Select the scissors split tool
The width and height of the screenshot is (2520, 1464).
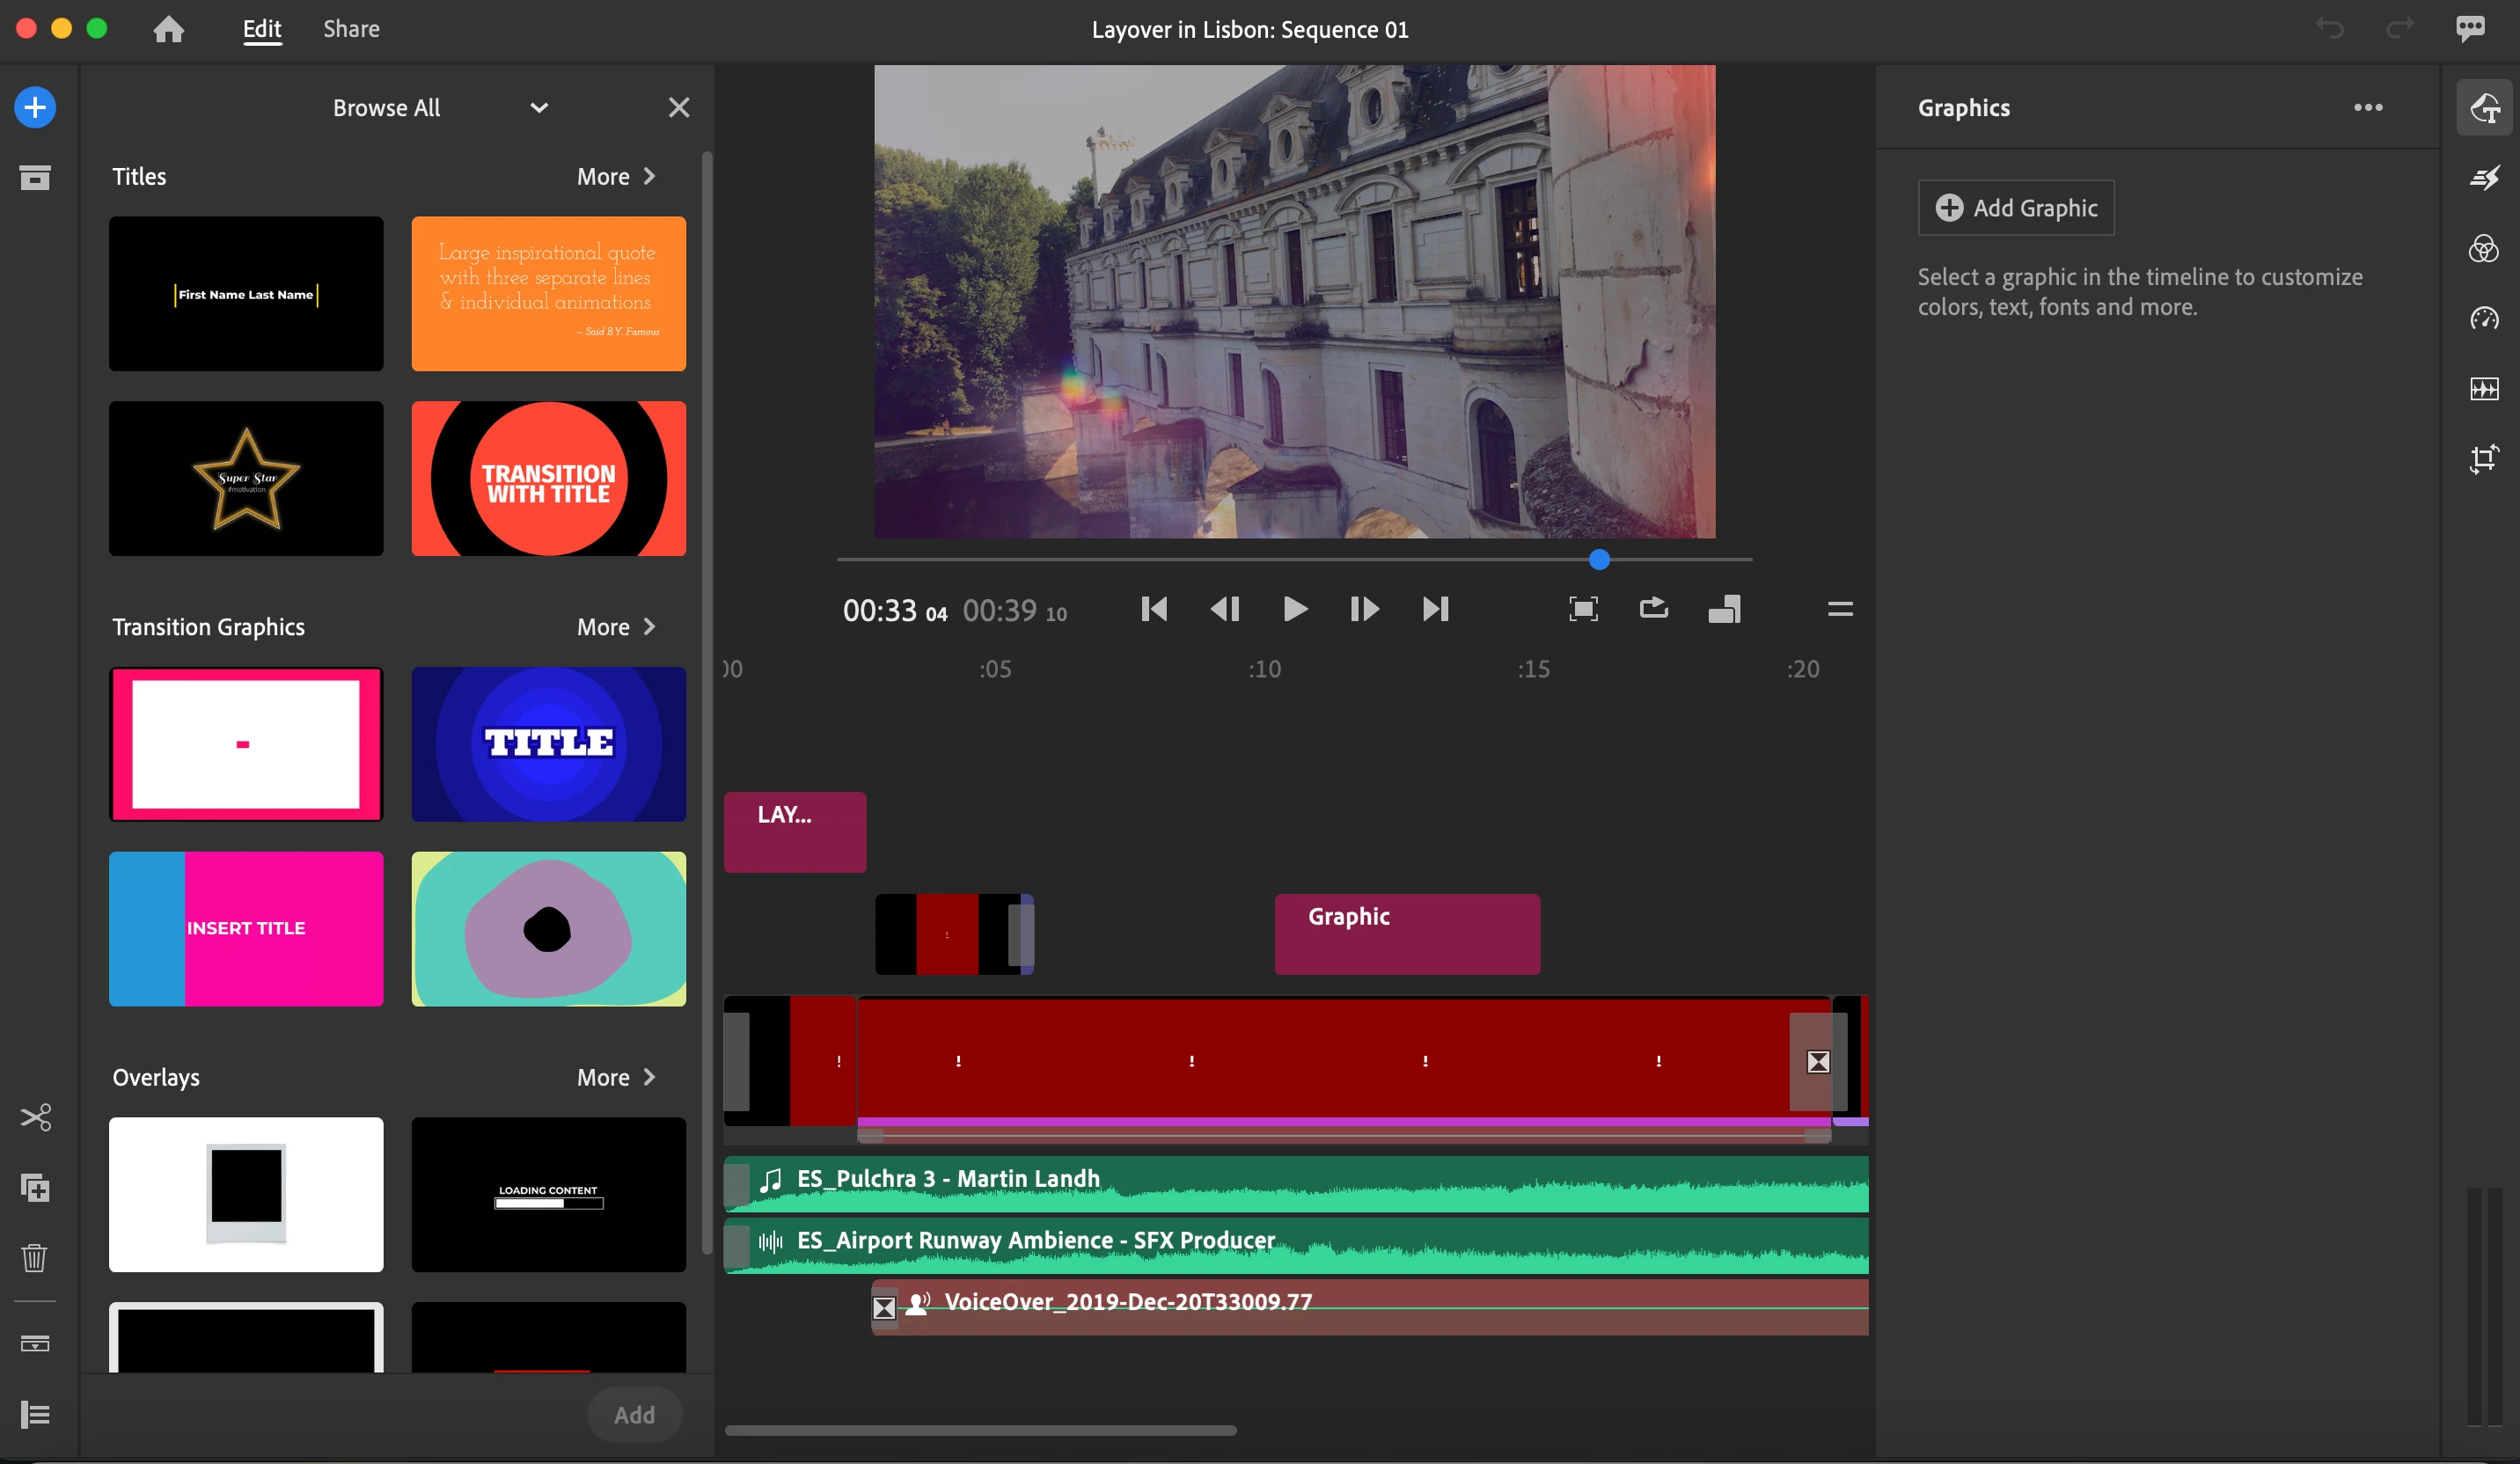coord(35,1117)
